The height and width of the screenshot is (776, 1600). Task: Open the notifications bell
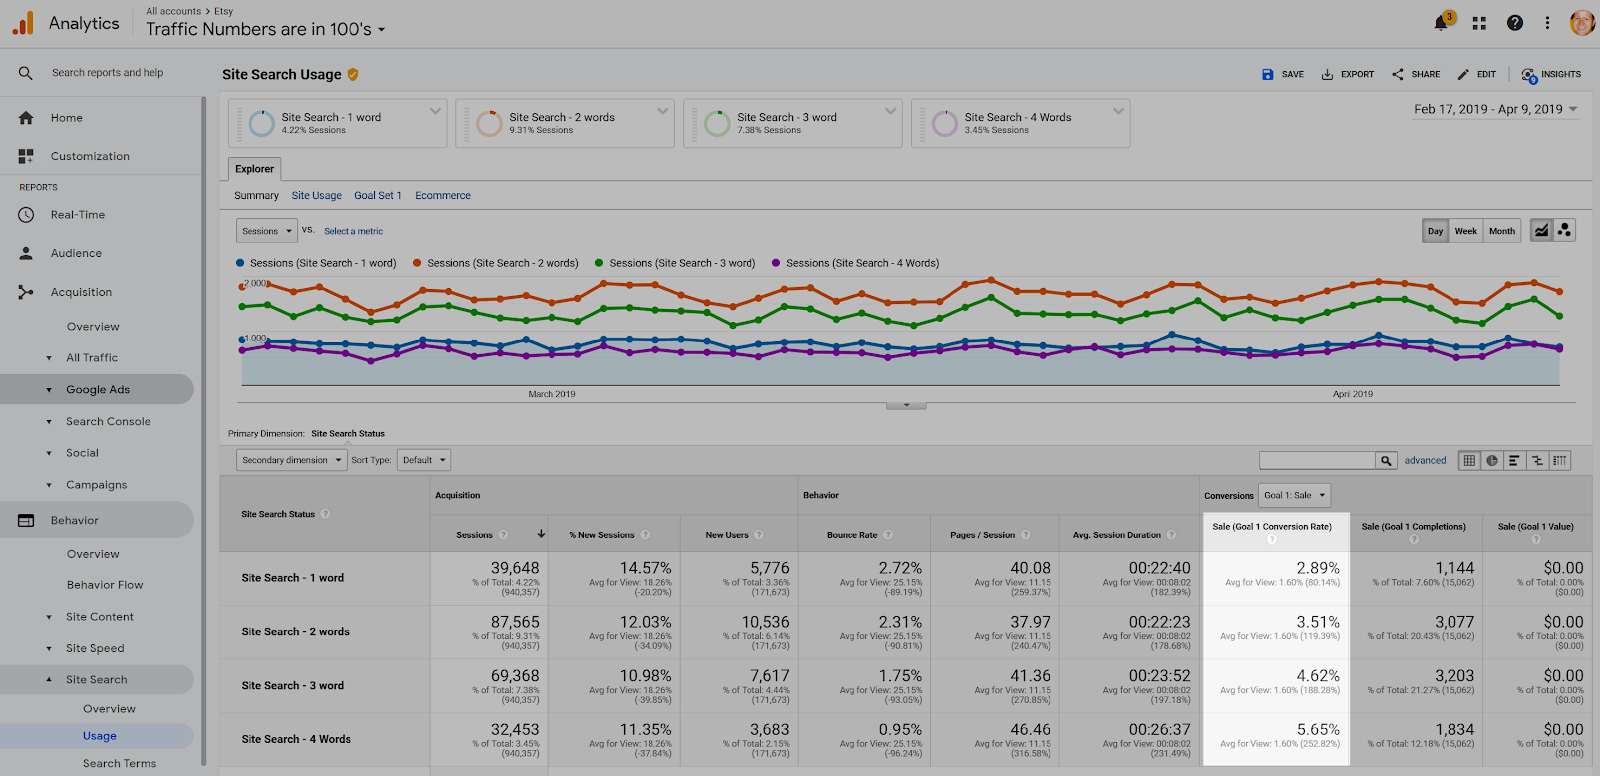click(1441, 23)
